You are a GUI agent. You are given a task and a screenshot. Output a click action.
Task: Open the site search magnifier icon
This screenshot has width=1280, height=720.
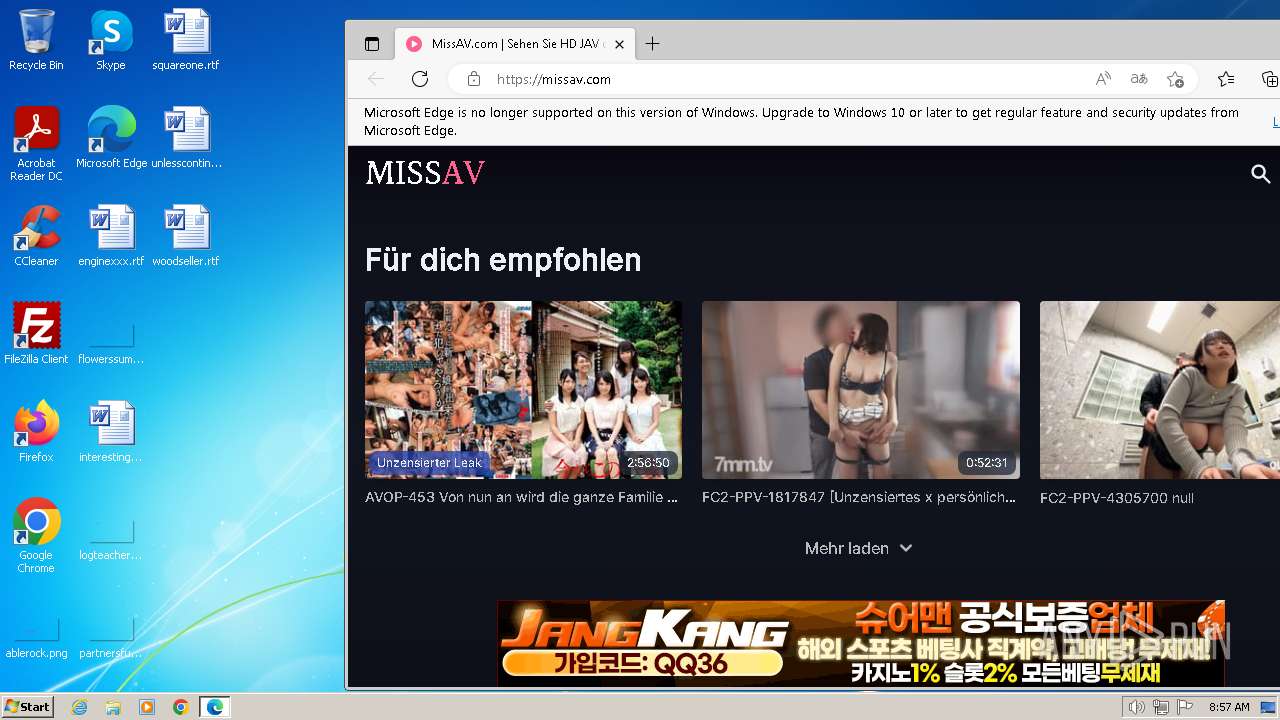pos(1261,174)
